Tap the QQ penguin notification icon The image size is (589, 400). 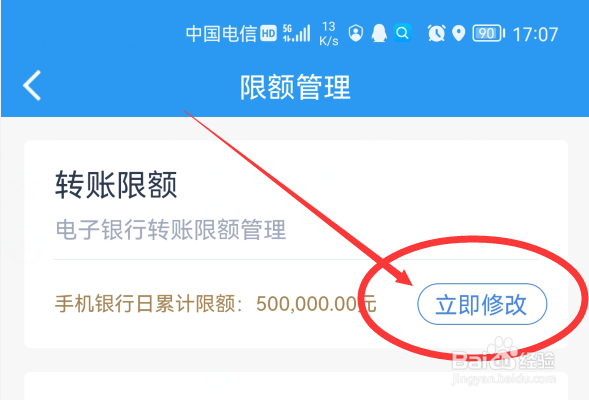point(379,33)
